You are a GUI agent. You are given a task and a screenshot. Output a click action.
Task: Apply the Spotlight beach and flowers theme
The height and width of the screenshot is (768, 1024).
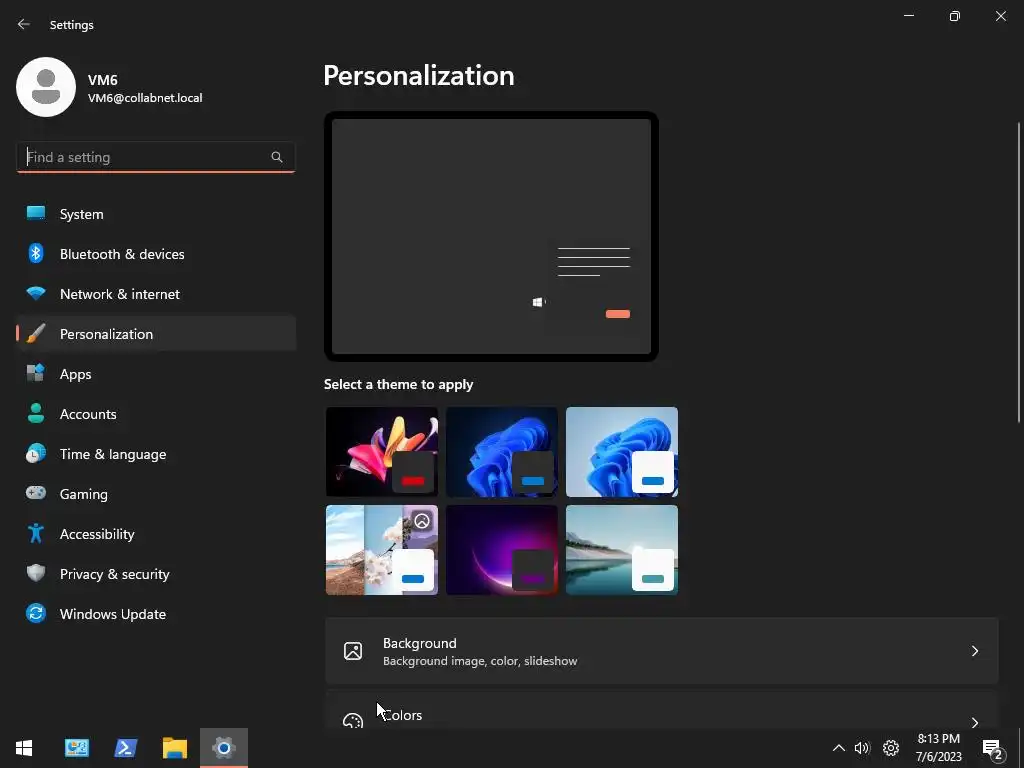tap(382, 550)
